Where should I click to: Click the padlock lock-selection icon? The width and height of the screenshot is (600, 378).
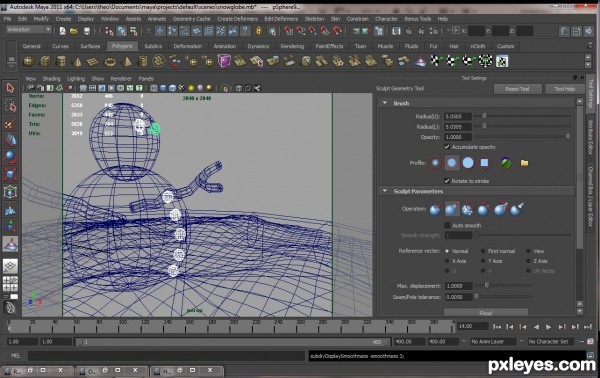259,31
